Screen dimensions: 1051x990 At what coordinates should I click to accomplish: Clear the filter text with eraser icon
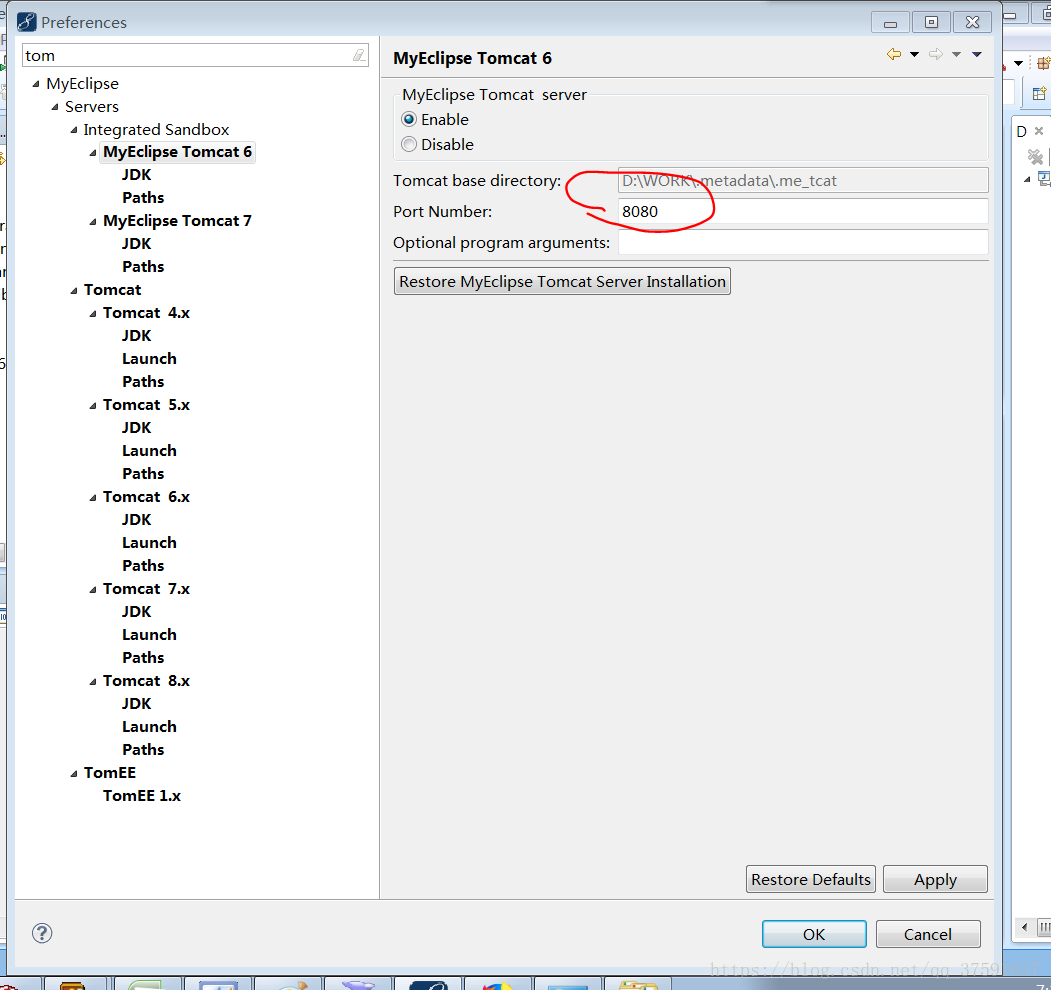click(x=359, y=55)
